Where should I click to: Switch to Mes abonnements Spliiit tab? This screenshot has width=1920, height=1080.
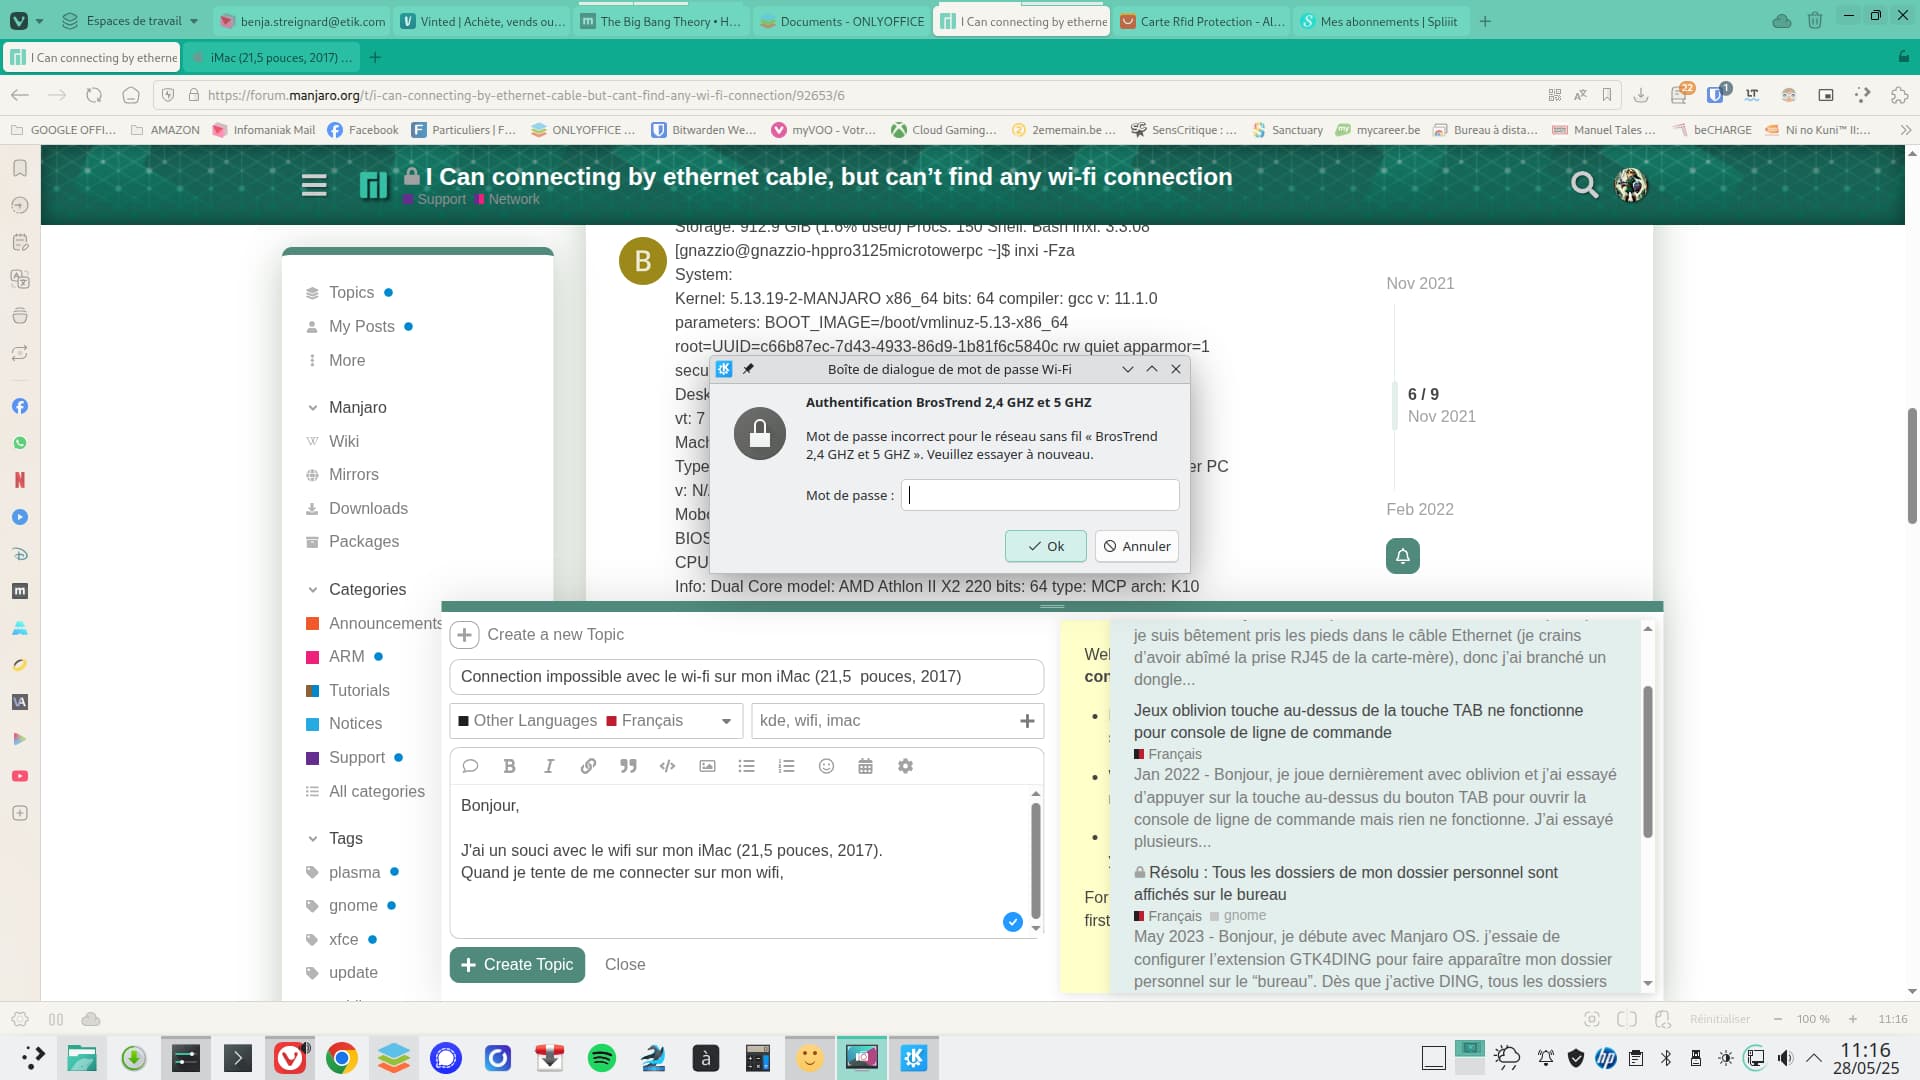[x=1381, y=21]
